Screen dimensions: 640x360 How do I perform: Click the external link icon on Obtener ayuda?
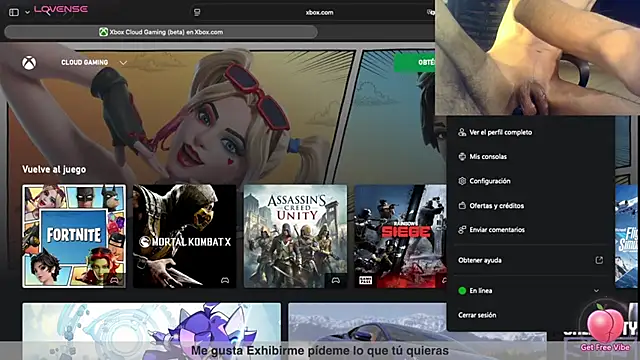click(x=599, y=260)
